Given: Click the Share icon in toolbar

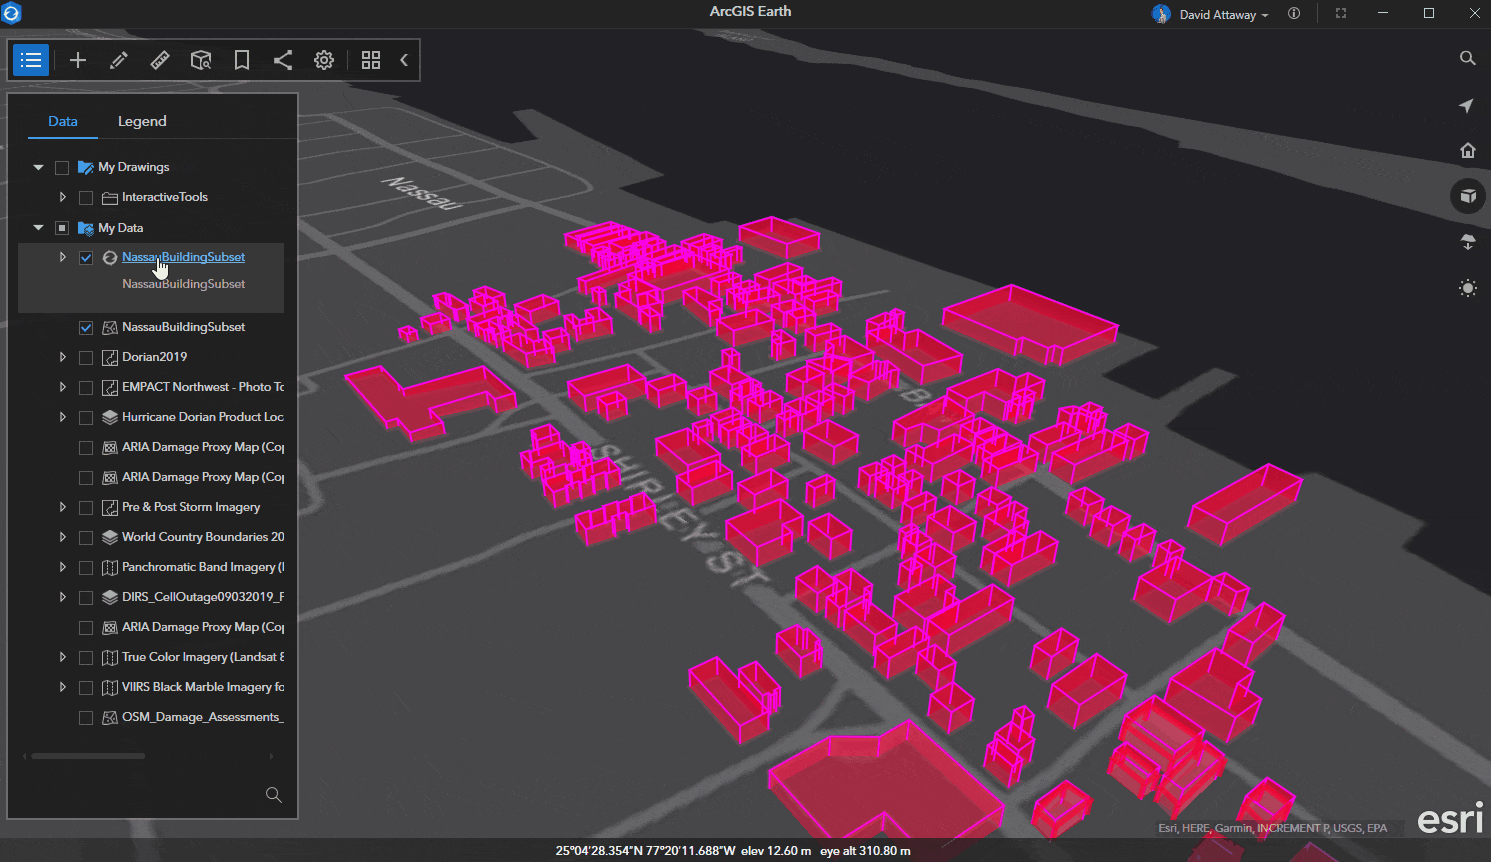Looking at the screenshot, I should [283, 60].
